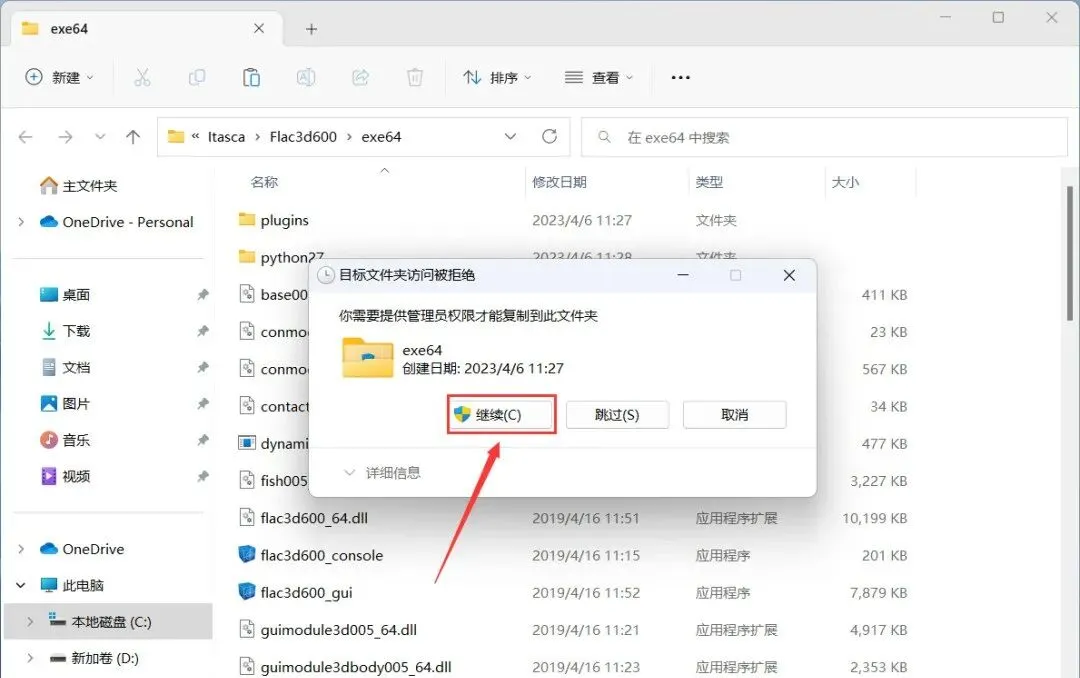Sort by Type (类型) column header
The height and width of the screenshot is (678, 1080).
click(709, 182)
